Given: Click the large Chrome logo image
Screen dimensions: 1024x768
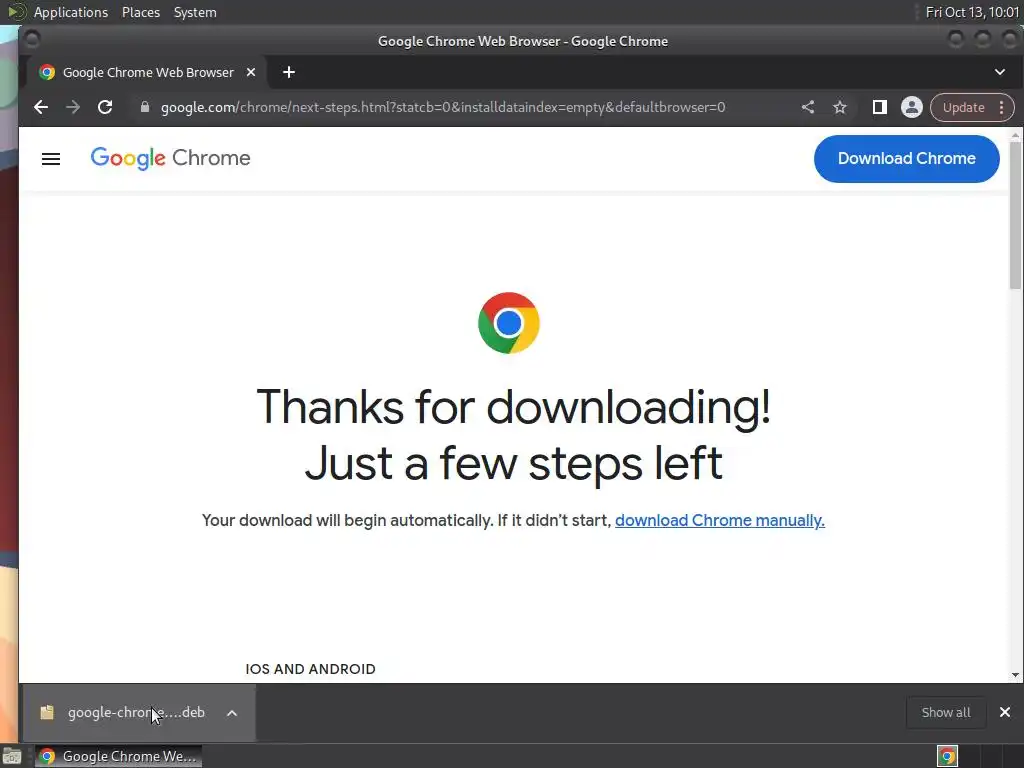Looking at the screenshot, I should pyautogui.click(x=509, y=323).
